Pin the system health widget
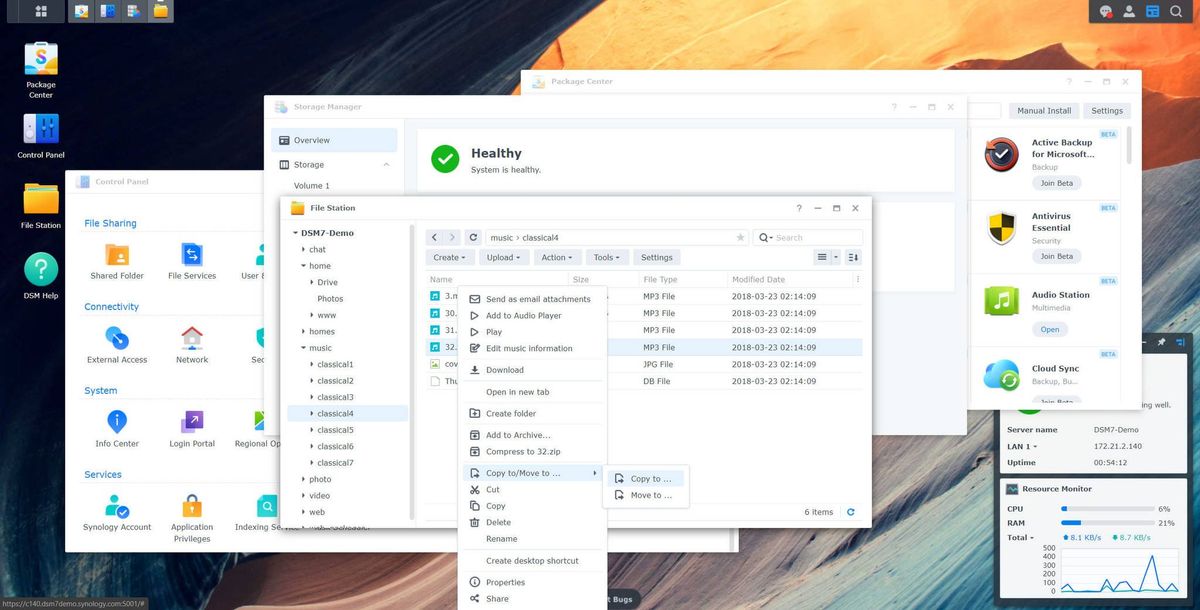Viewport: 1200px width, 610px height. tap(1162, 342)
